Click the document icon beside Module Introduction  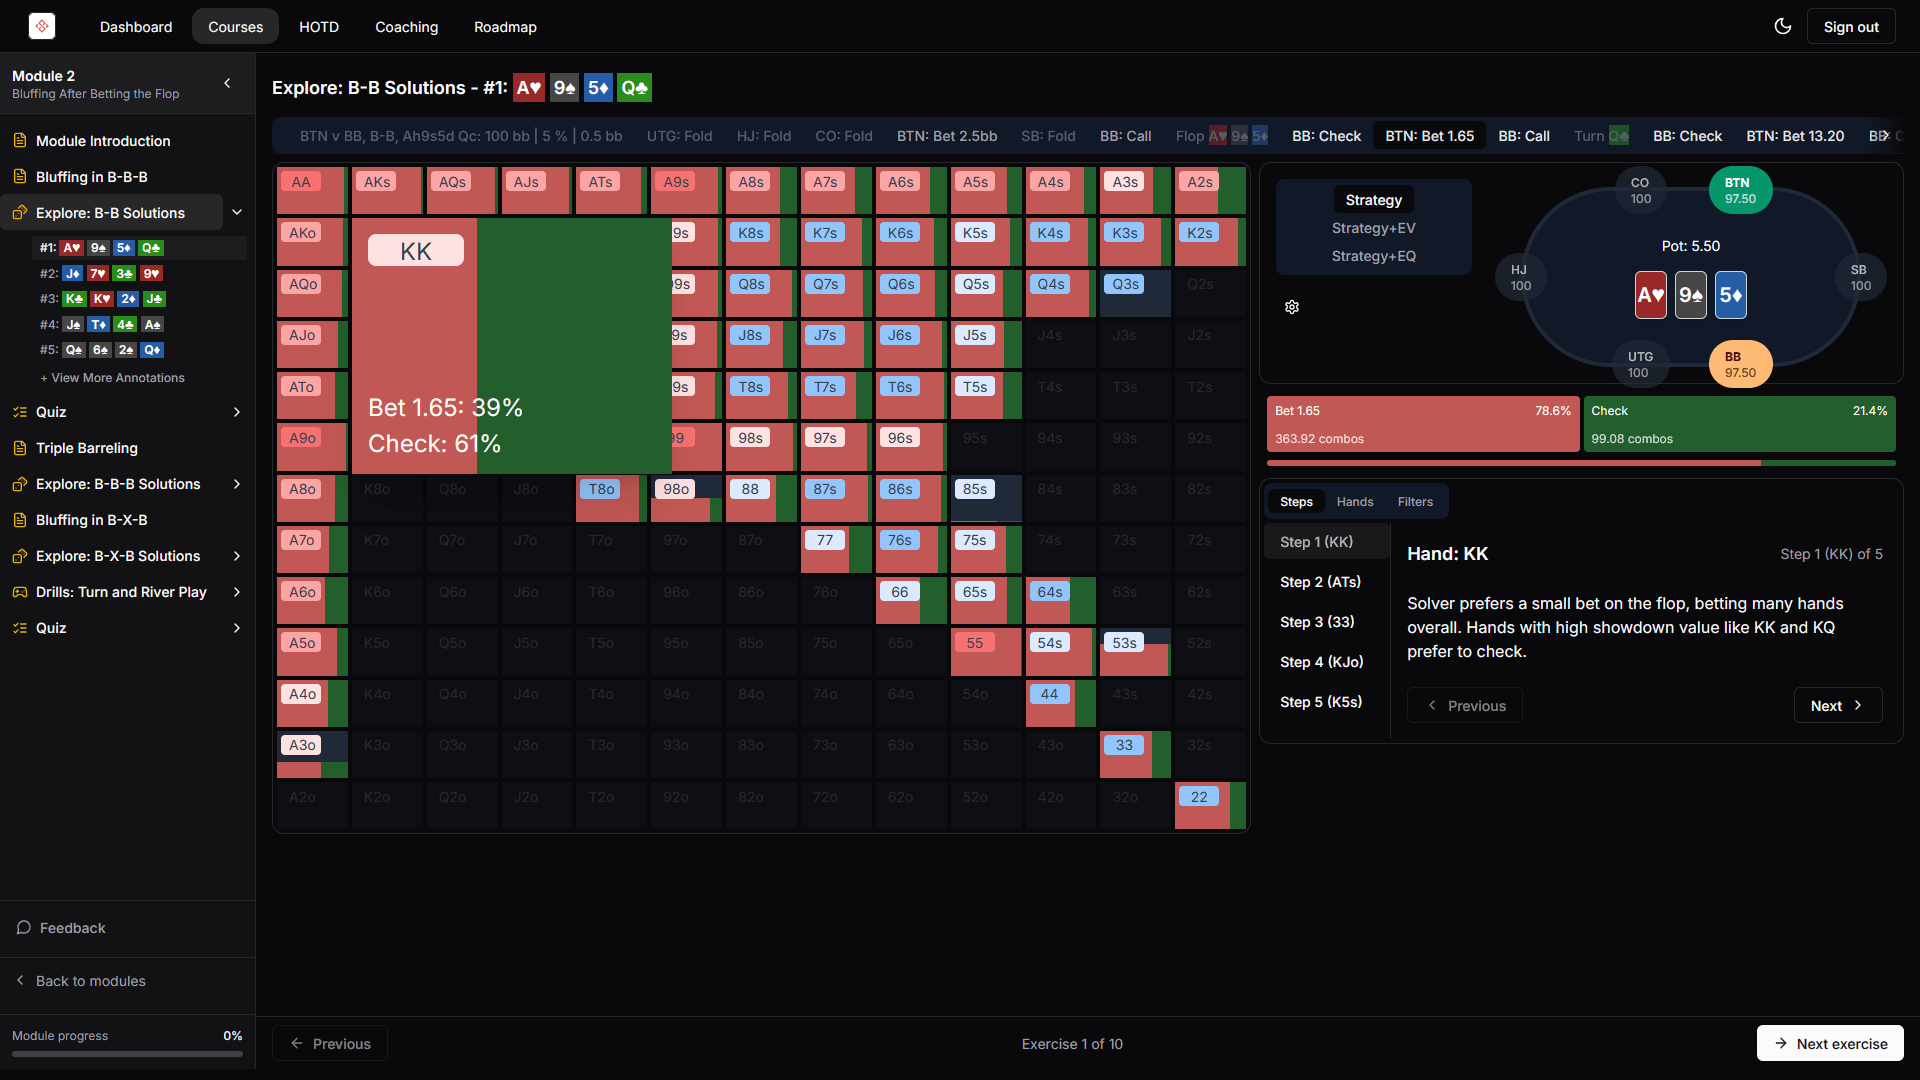pos(19,140)
